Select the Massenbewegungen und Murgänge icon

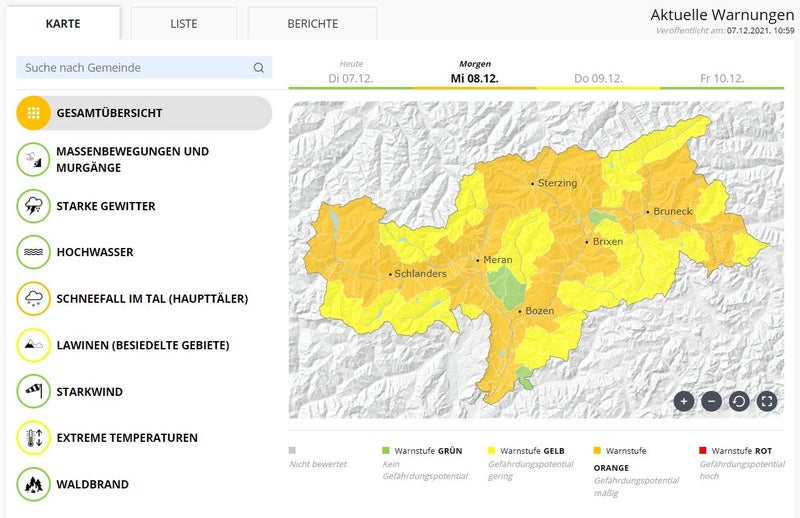click(33, 160)
